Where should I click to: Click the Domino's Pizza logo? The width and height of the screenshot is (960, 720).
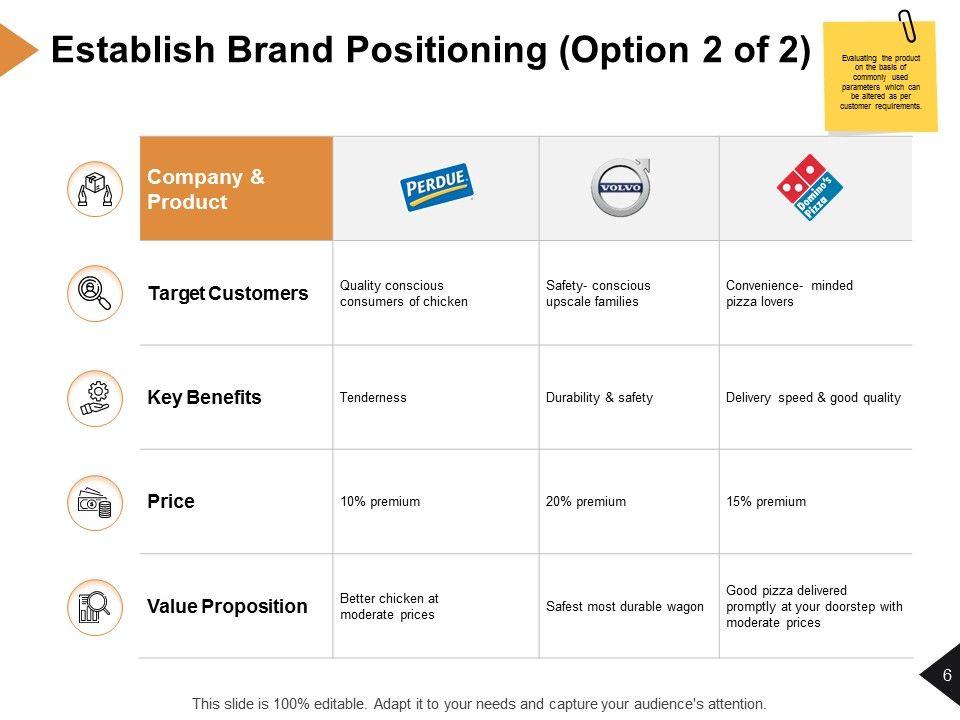pos(810,187)
